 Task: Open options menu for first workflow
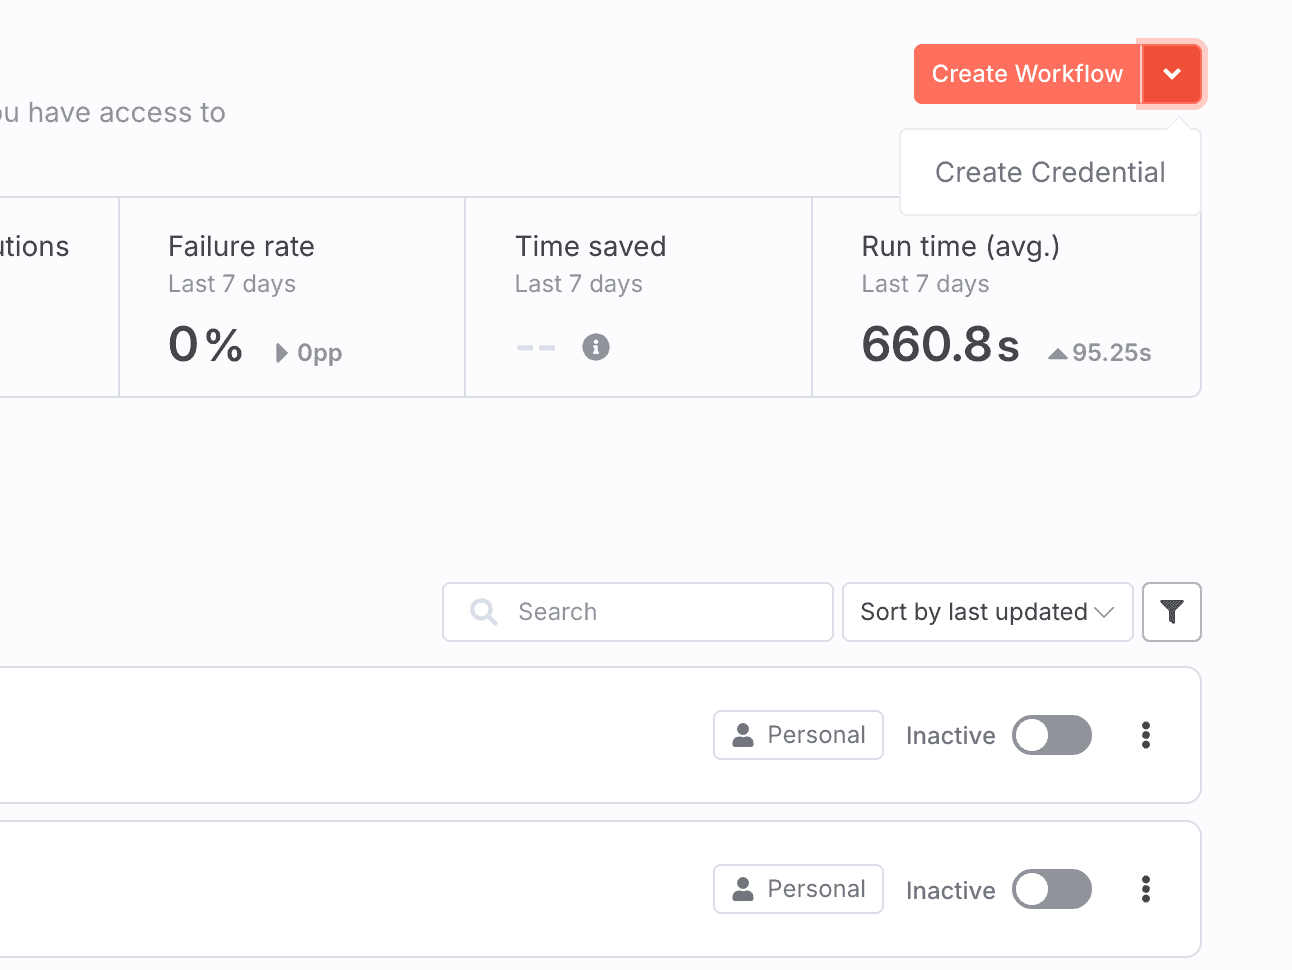(x=1146, y=735)
